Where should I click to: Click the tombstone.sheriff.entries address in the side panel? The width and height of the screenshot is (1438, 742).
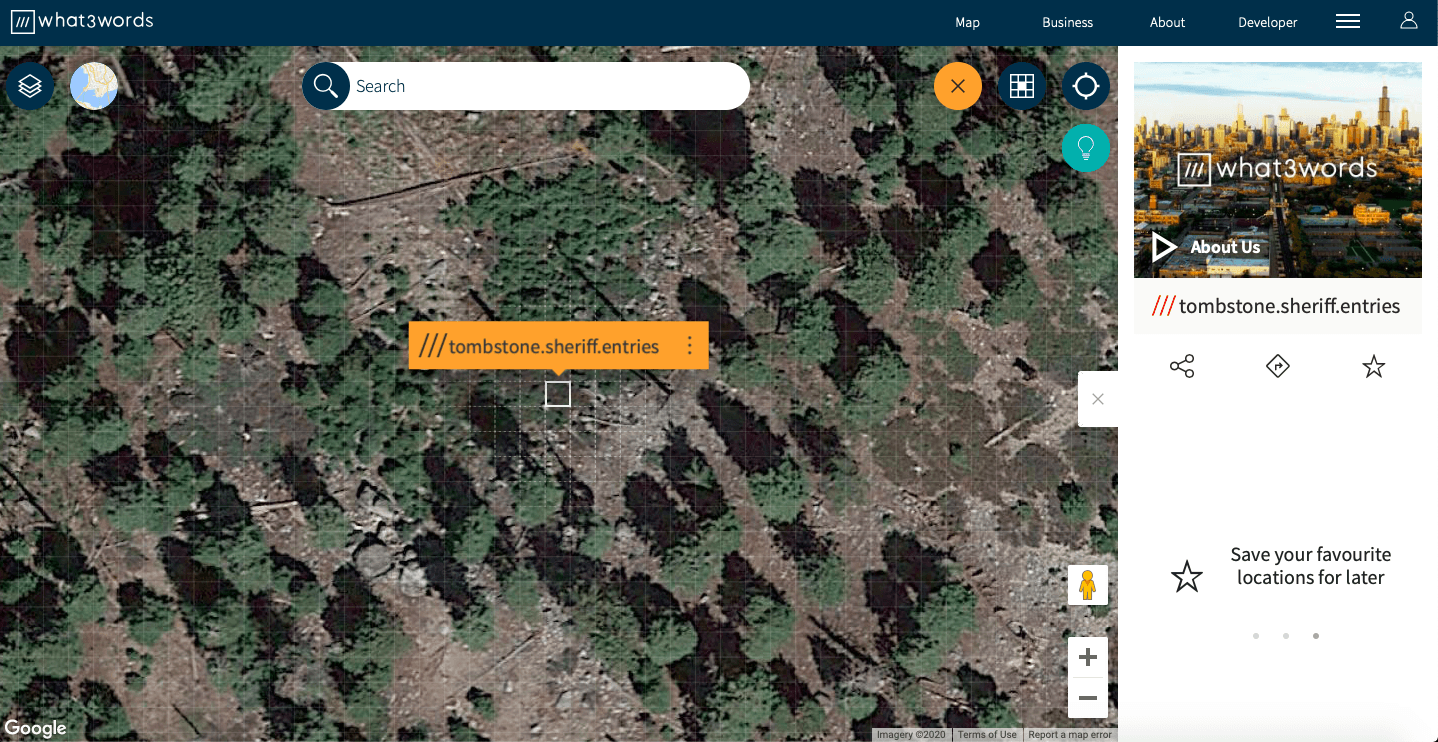1277,306
